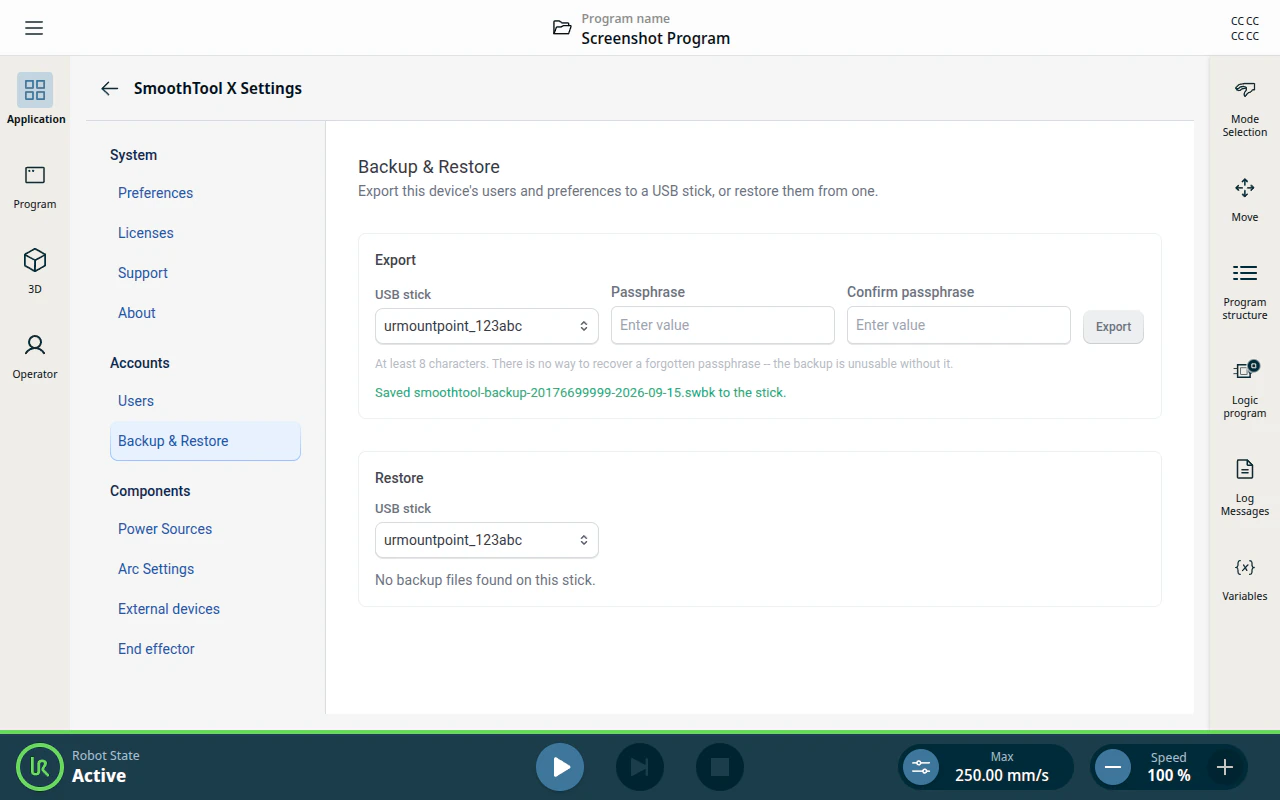
Task: Show the Program structure panel
Action: [1245, 291]
